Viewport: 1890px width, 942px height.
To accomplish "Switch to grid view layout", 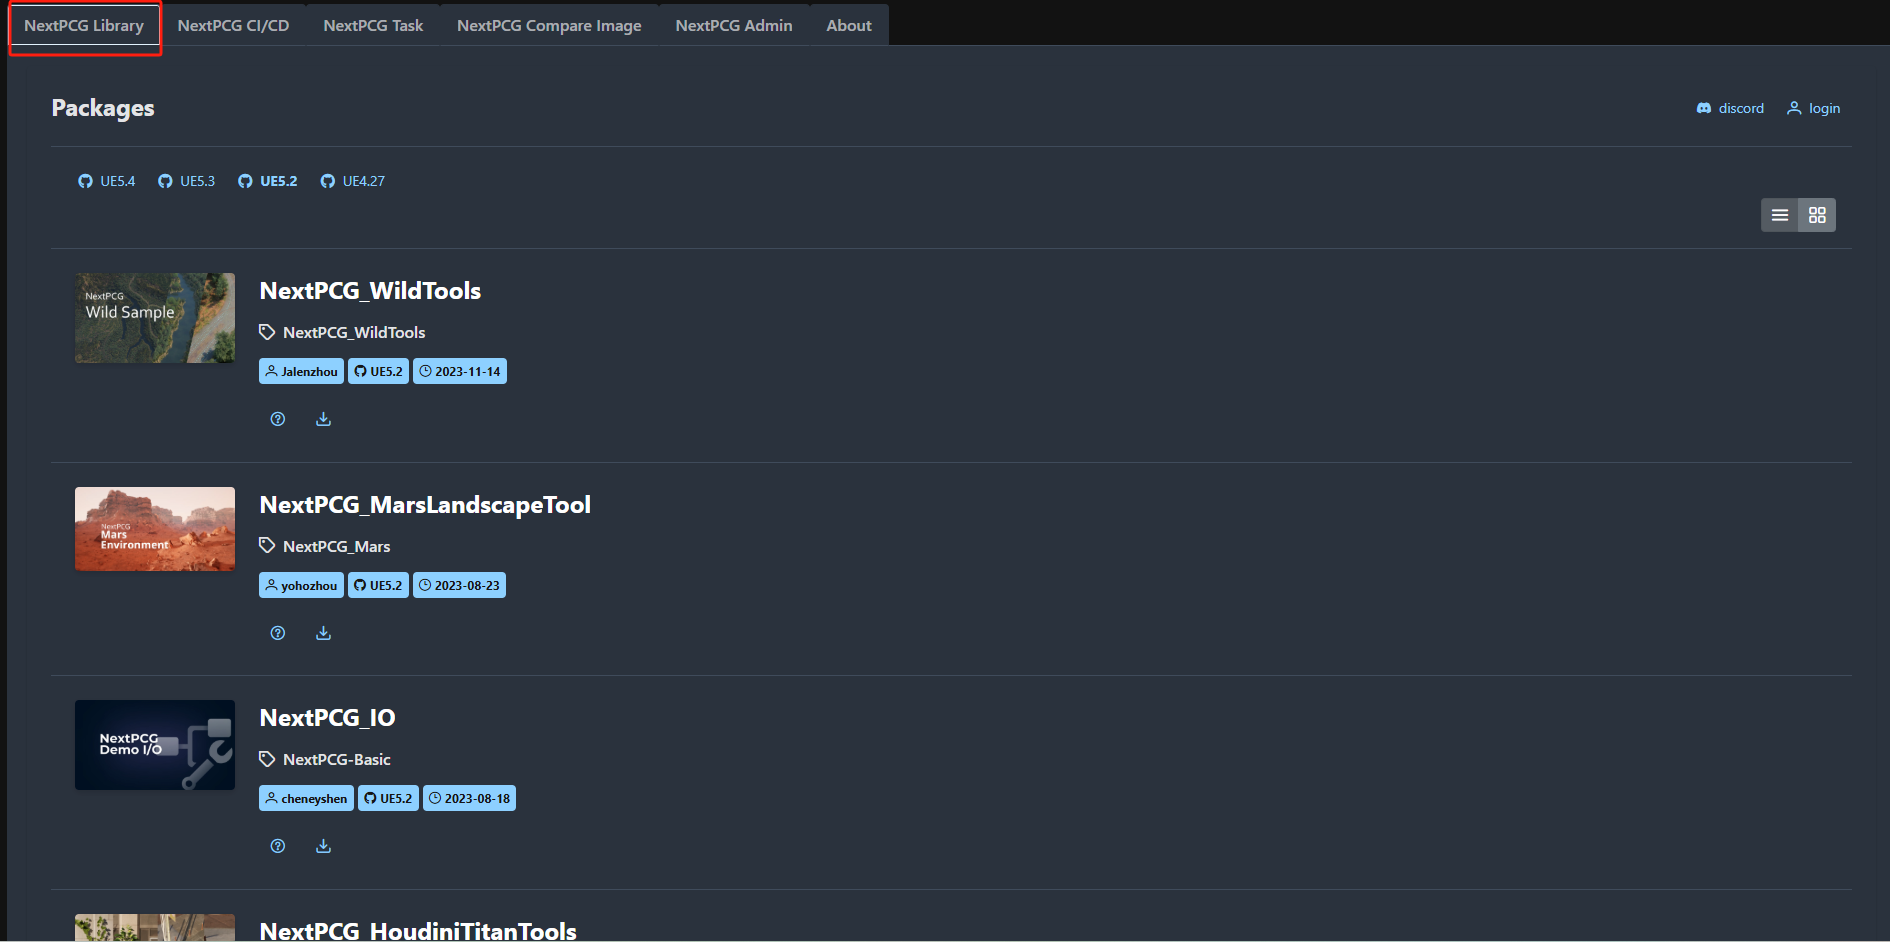I will pos(1817,215).
